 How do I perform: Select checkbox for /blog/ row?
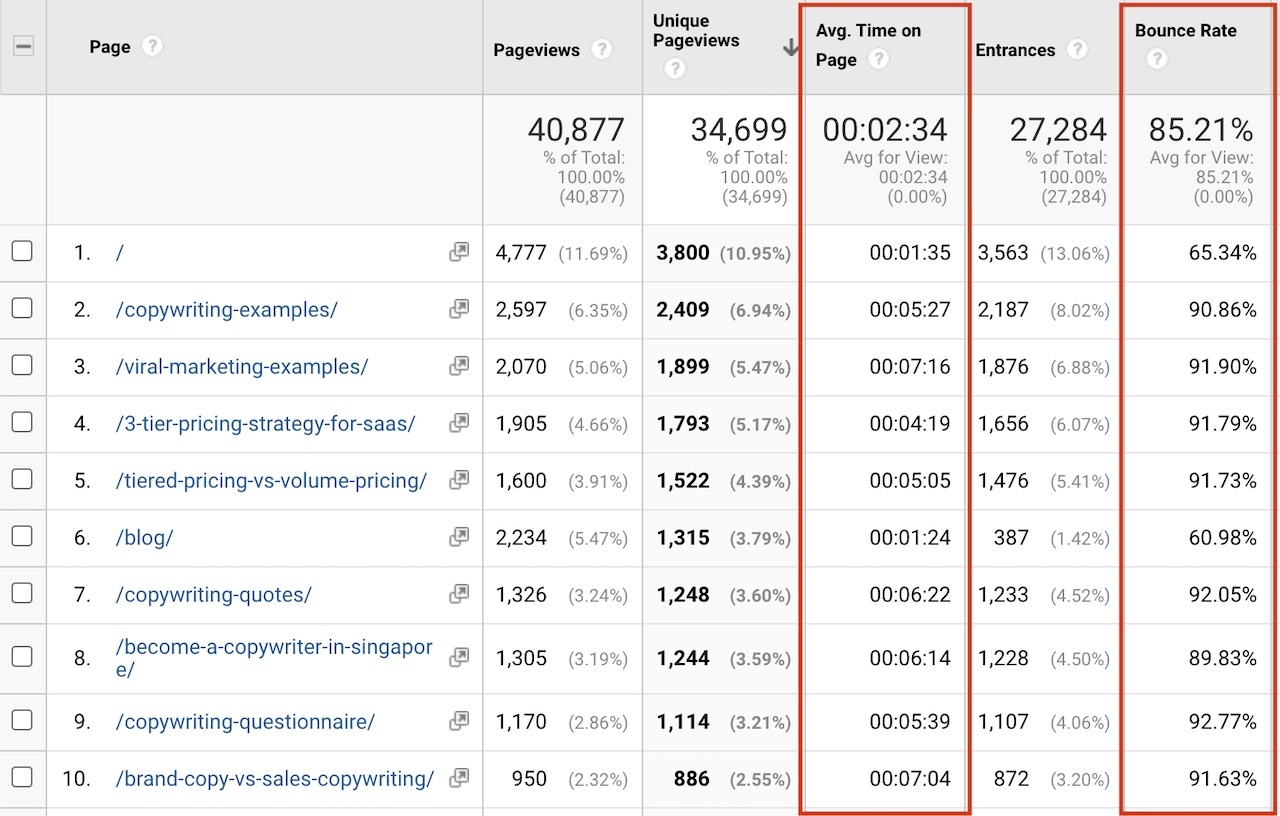22,536
